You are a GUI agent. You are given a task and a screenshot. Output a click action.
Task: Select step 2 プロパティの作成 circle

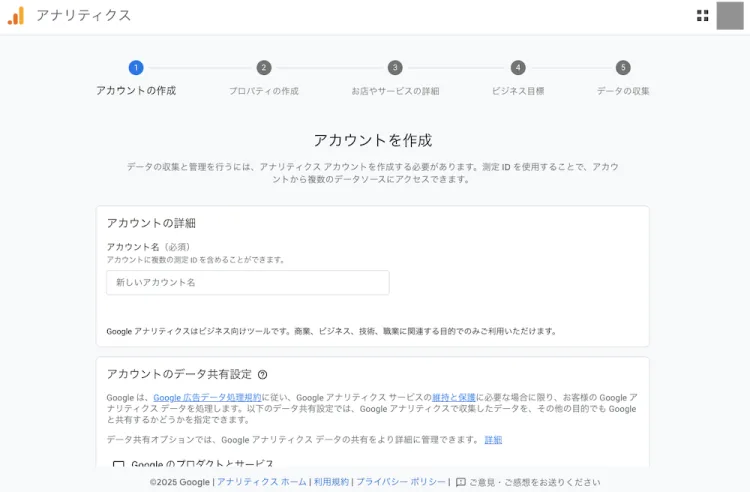(x=264, y=67)
